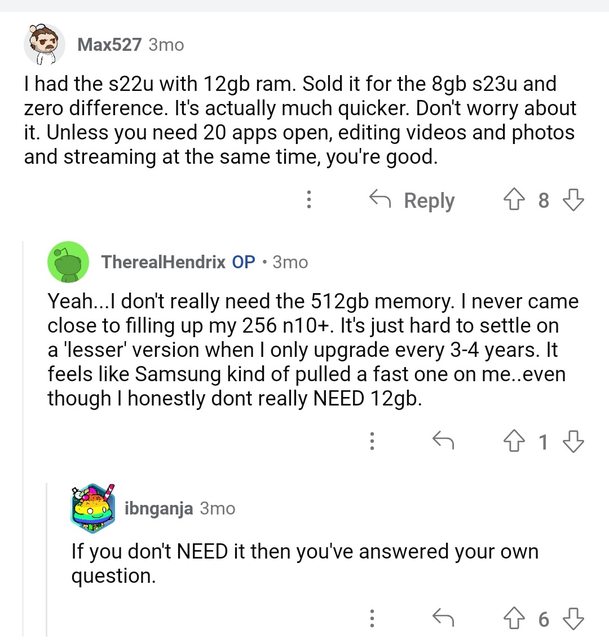Upvote TherealHendrix's reply
Viewport: 609px width, 641px height.
point(513,440)
